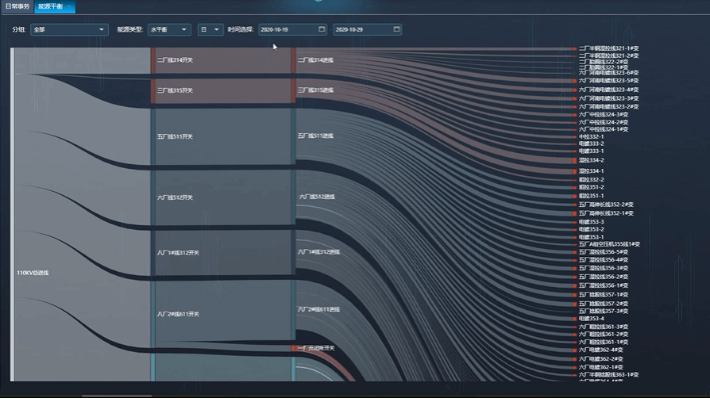Click the 356-1#变 end node label
Image resolution: width=710 pixels, height=399 pixels.
[x=604, y=286]
